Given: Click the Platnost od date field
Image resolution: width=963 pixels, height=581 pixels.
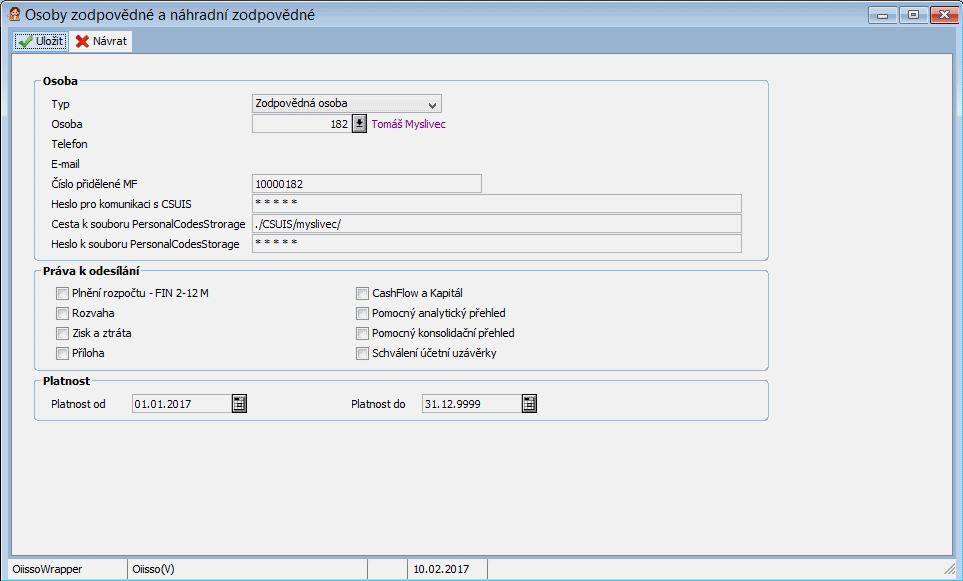Looking at the screenshot, I should 178,404.
